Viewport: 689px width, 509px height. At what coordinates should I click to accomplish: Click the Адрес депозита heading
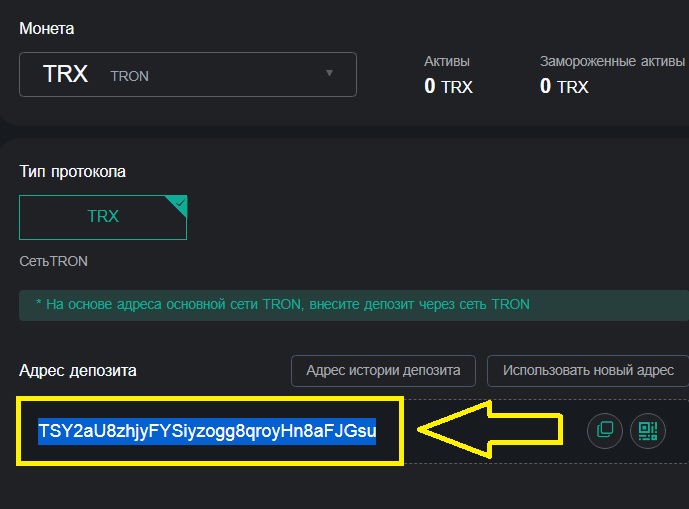coord(78,371)
